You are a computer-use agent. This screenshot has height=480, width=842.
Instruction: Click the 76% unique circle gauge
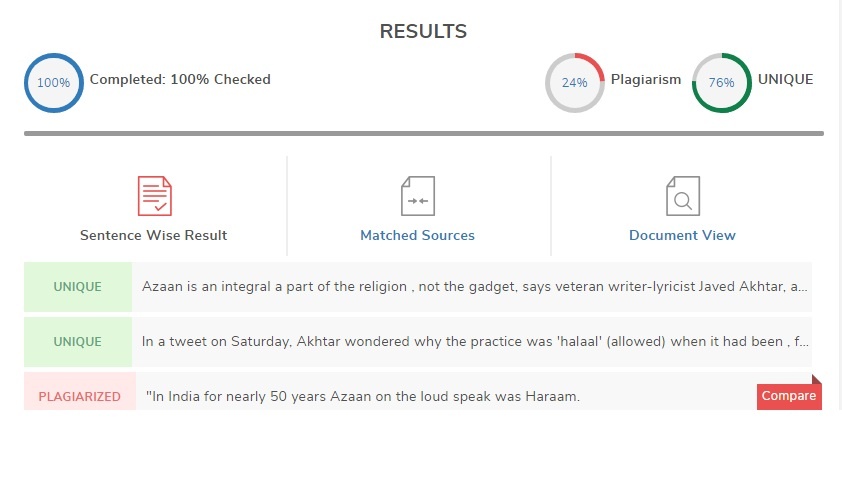(722, 83)
